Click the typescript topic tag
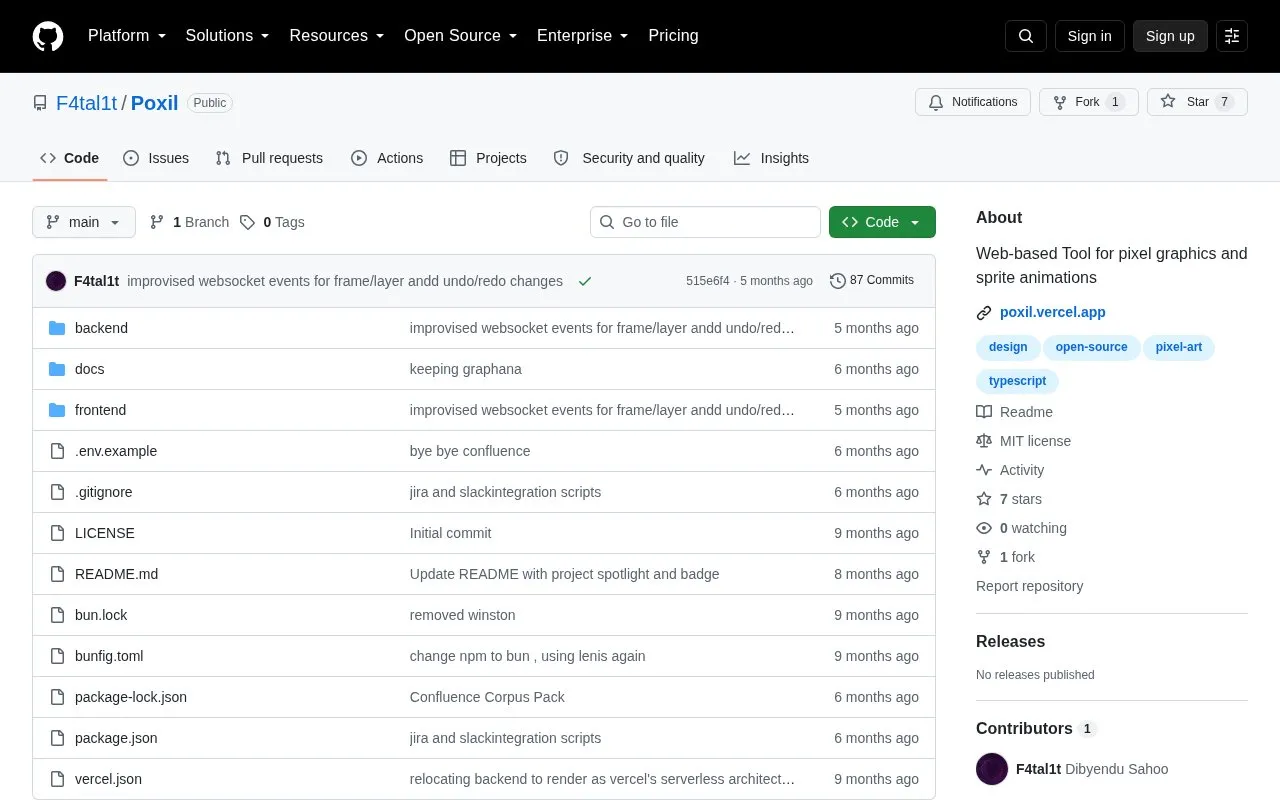 pos(1017,381)
